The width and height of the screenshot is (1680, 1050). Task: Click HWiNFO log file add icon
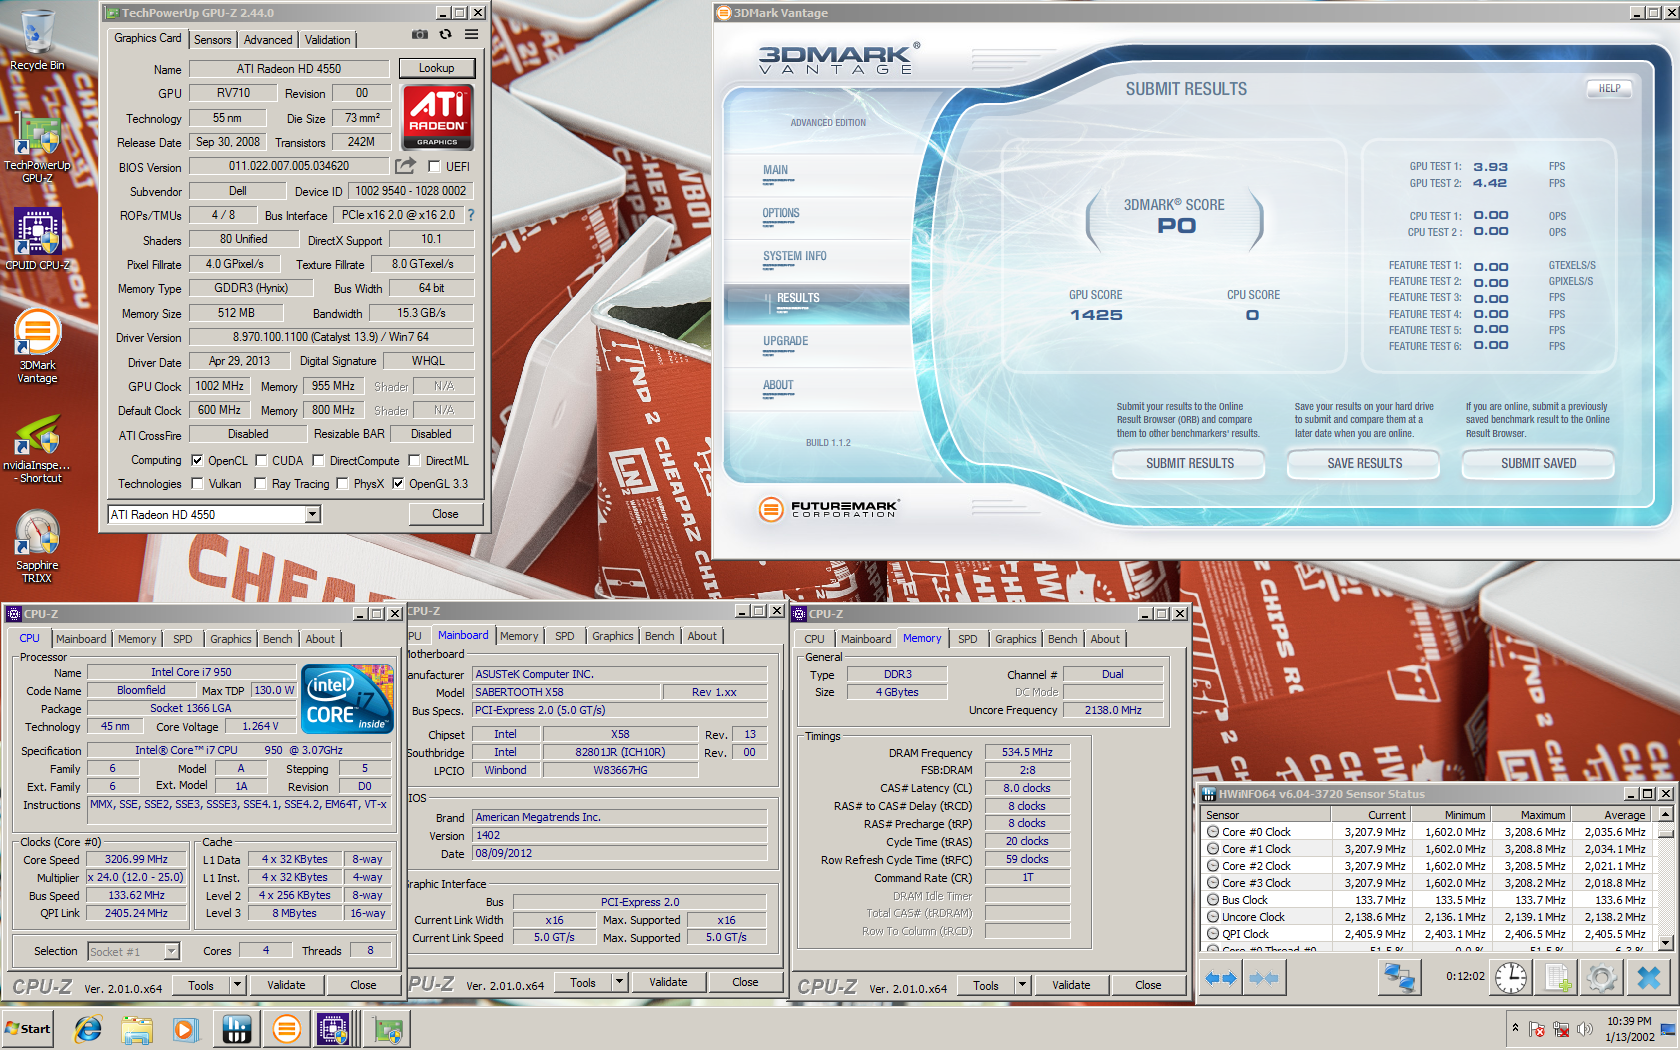coord(1557,977)
